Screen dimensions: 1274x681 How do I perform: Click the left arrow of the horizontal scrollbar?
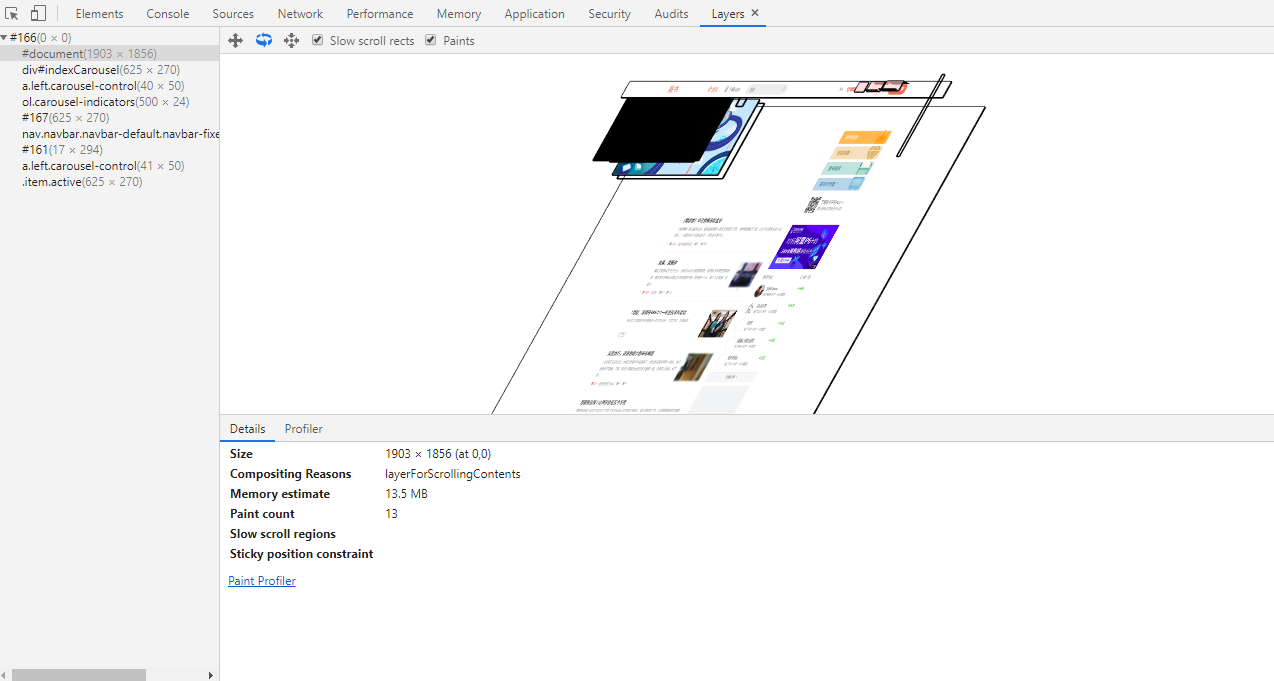tap(5, 675)
